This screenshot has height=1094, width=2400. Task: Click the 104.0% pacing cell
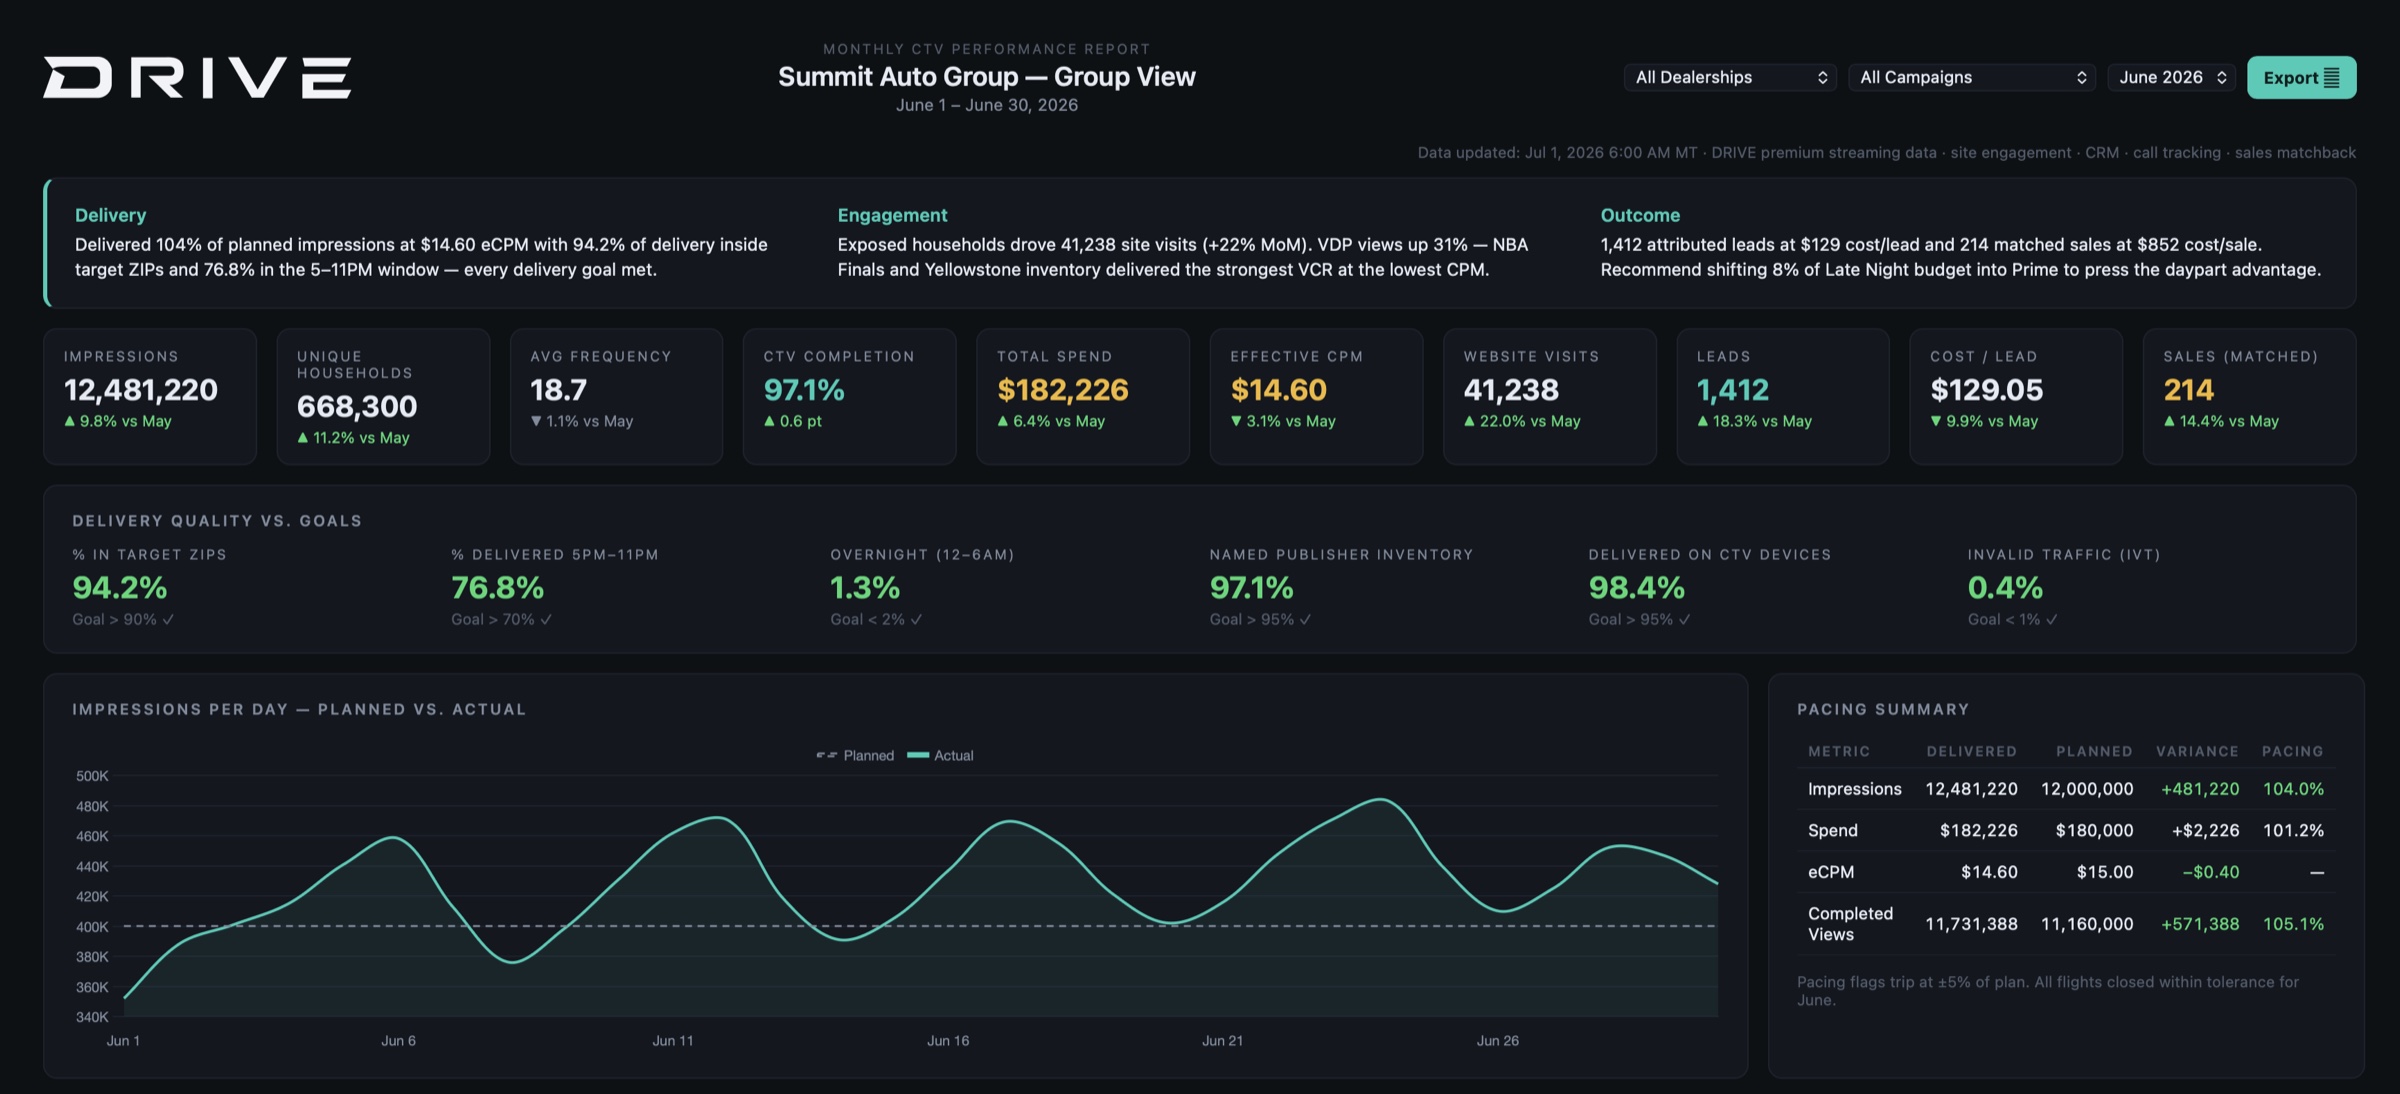[x=2293, y=789]
